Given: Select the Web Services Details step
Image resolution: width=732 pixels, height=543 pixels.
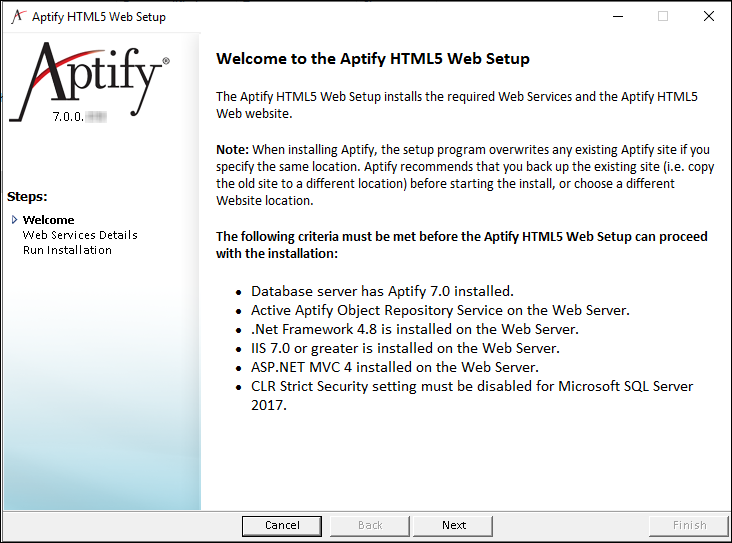Looking at the screenshot, I should coord(80,235).
